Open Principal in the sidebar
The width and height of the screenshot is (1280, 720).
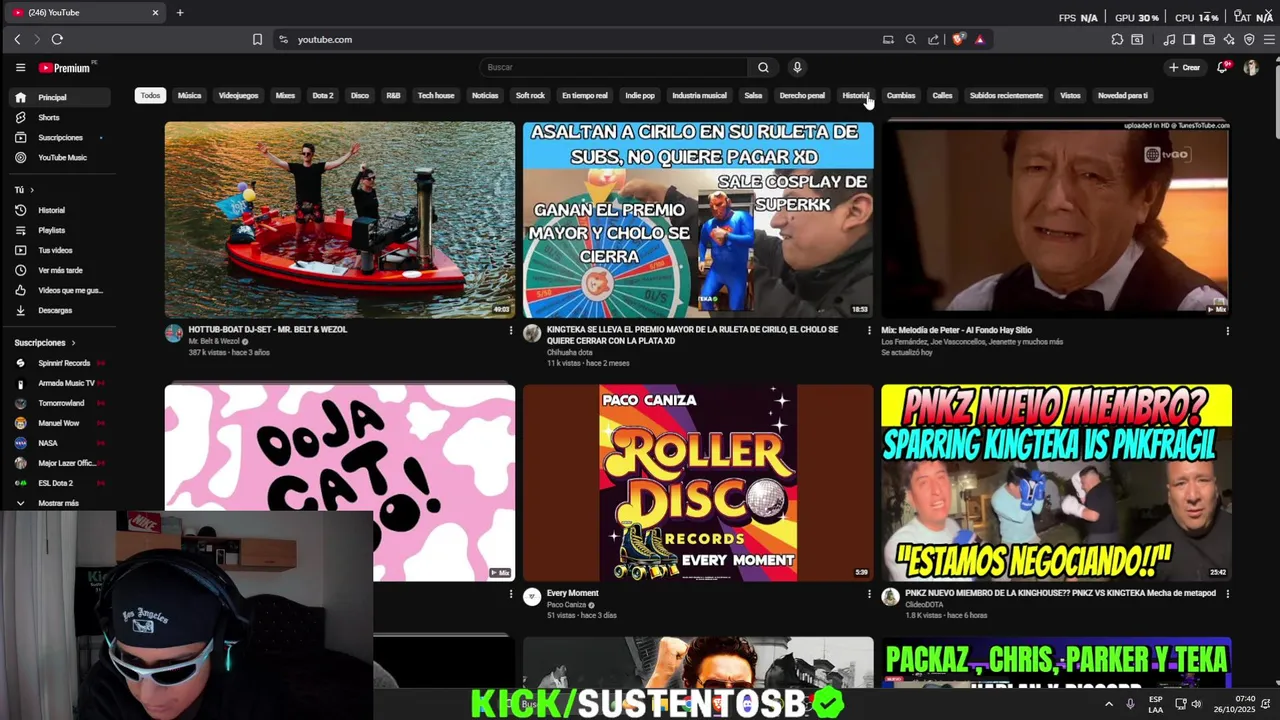pyautogui.click(x=59, y=97)
